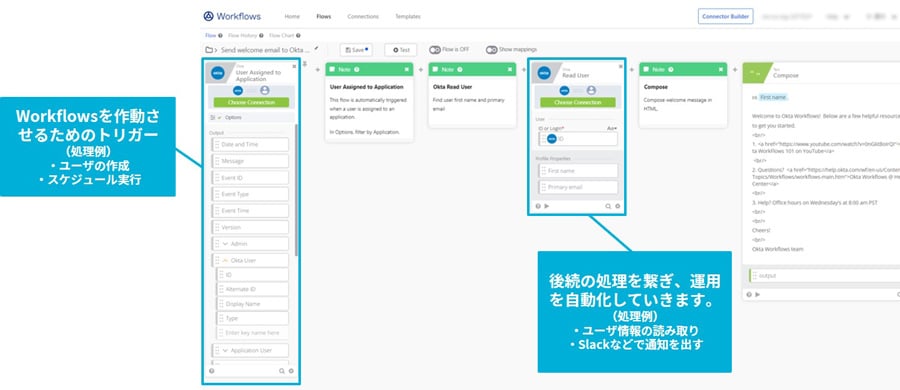Switch to the Flow History tab
This screenshot has width=900, height=390.
pos(243,36)
